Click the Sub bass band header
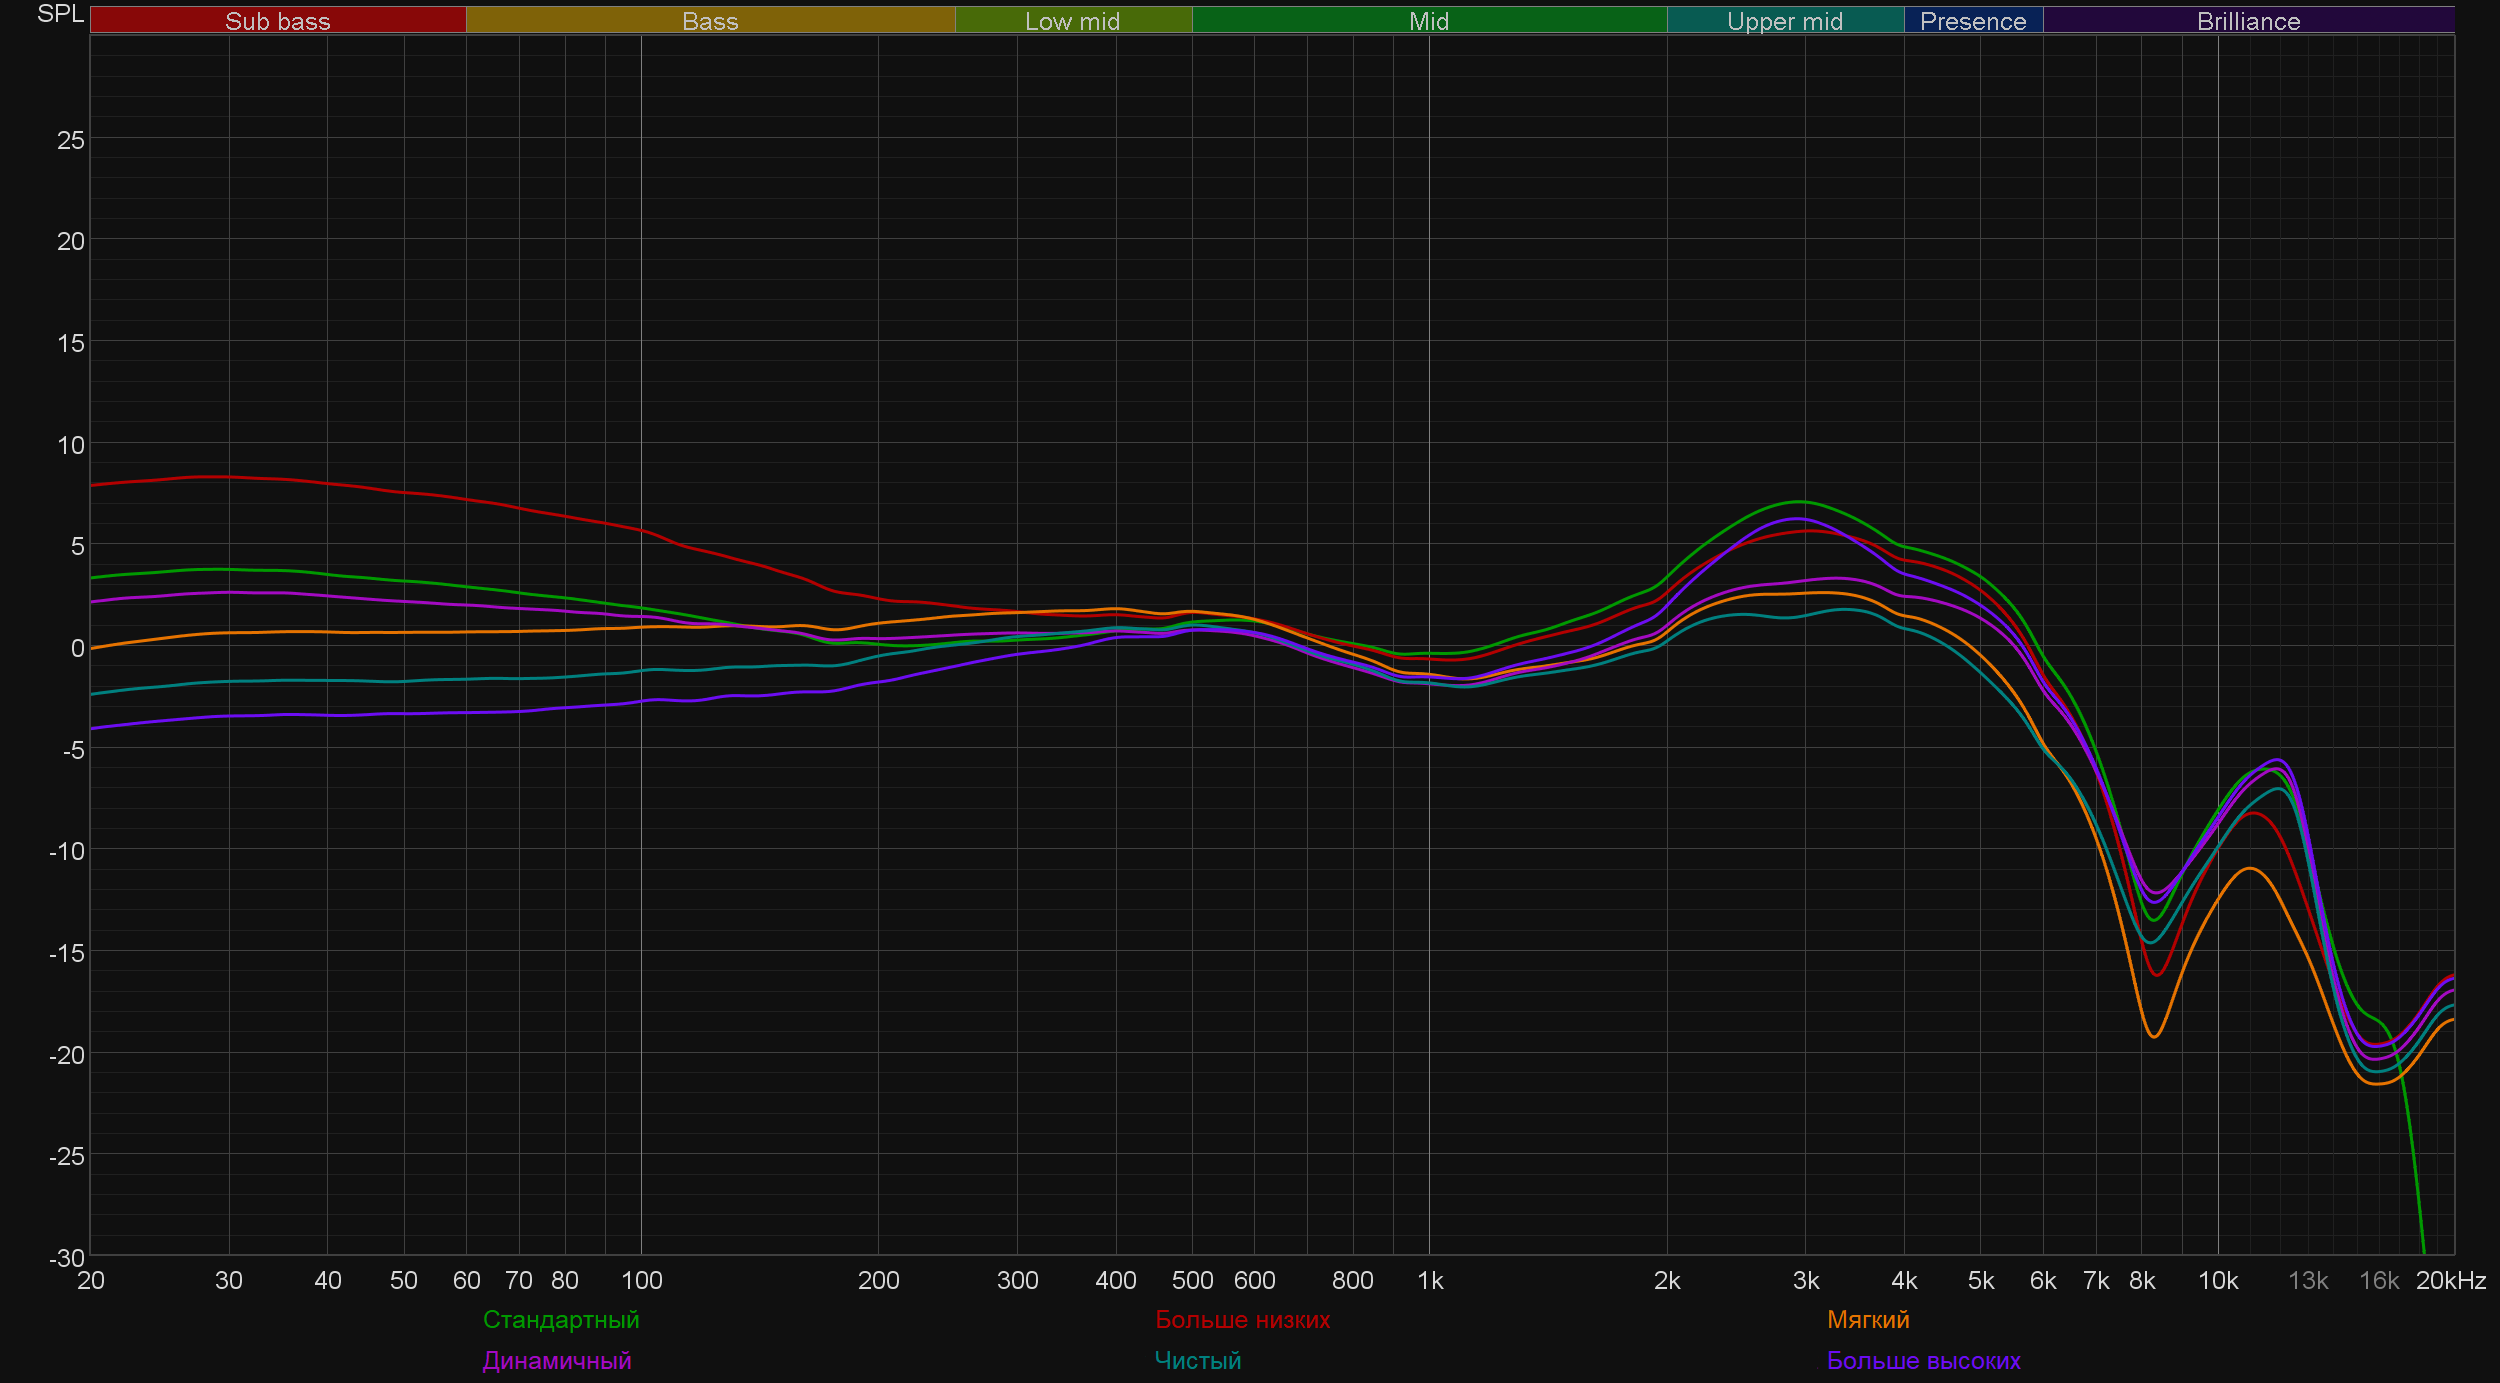 pyautogui.click(x=277, y=21)
